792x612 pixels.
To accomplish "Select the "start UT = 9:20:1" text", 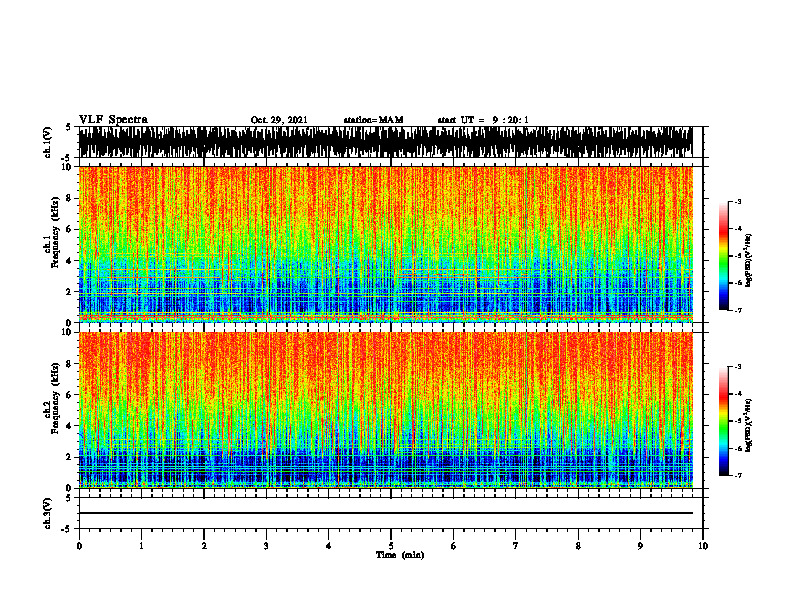I will 483,120.
